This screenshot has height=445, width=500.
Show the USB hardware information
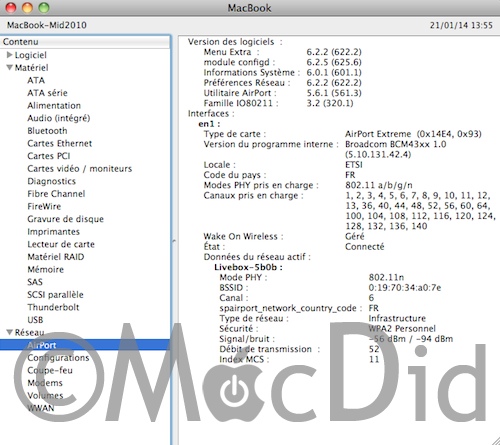pos(35,320)
